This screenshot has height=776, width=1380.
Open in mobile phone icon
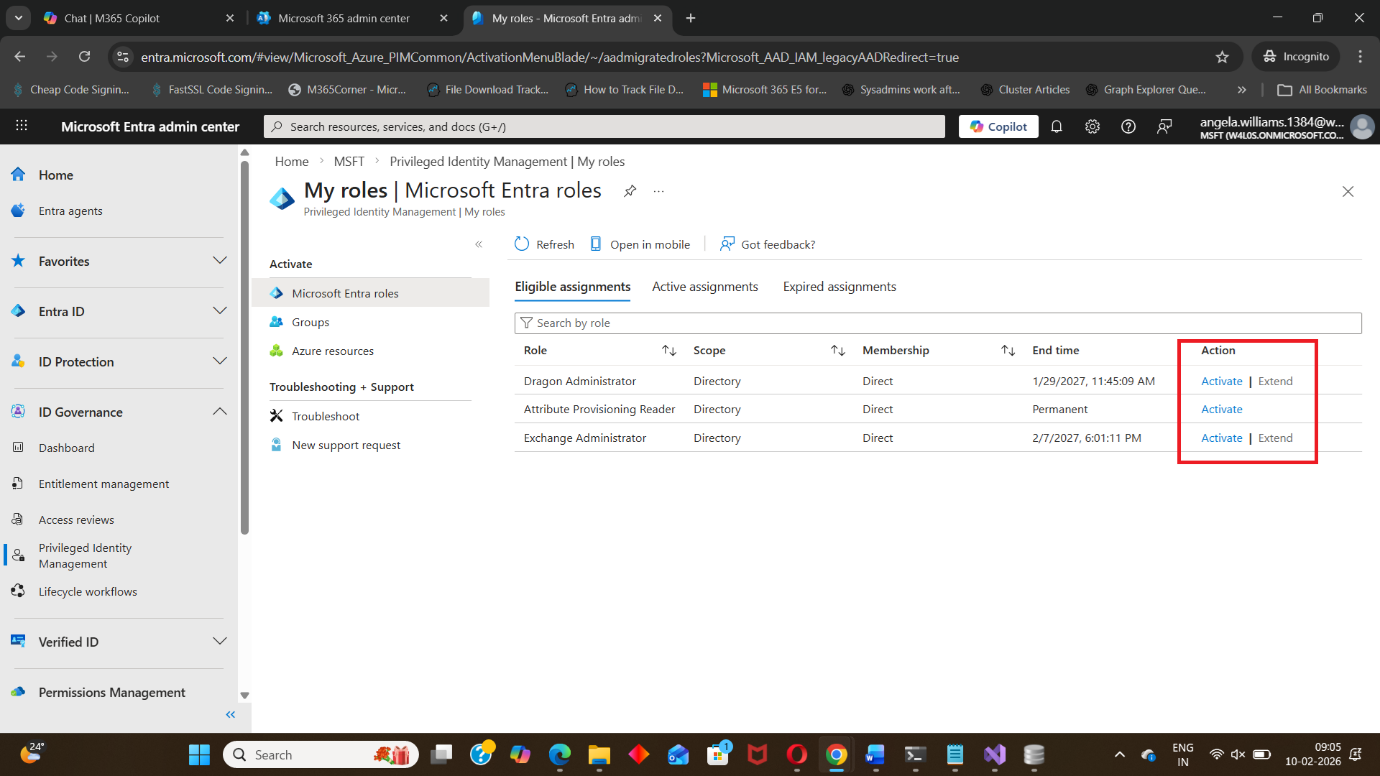(x=596, y=244)
